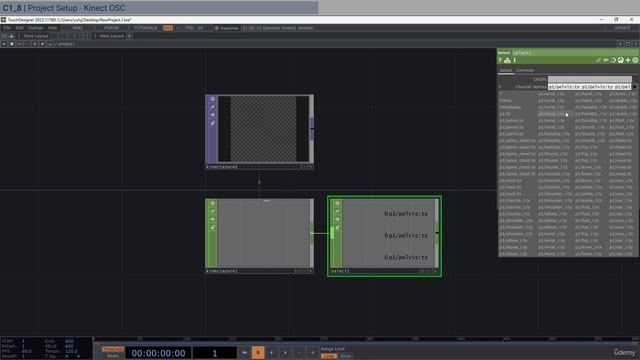Switch to the Common parameter tab
Screen dimensions: 640x360
pos(524,70)
